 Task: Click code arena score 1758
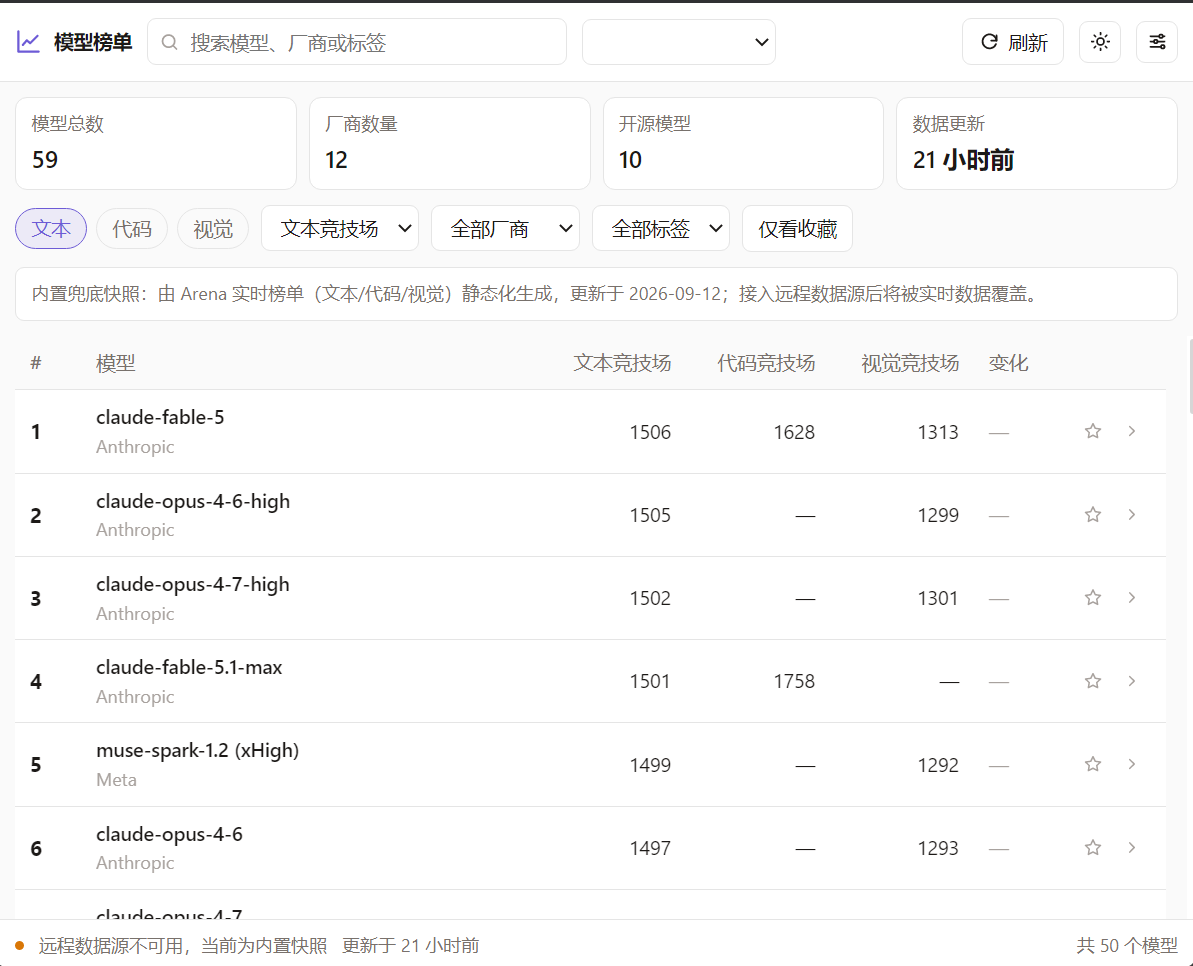click(794, 682)
